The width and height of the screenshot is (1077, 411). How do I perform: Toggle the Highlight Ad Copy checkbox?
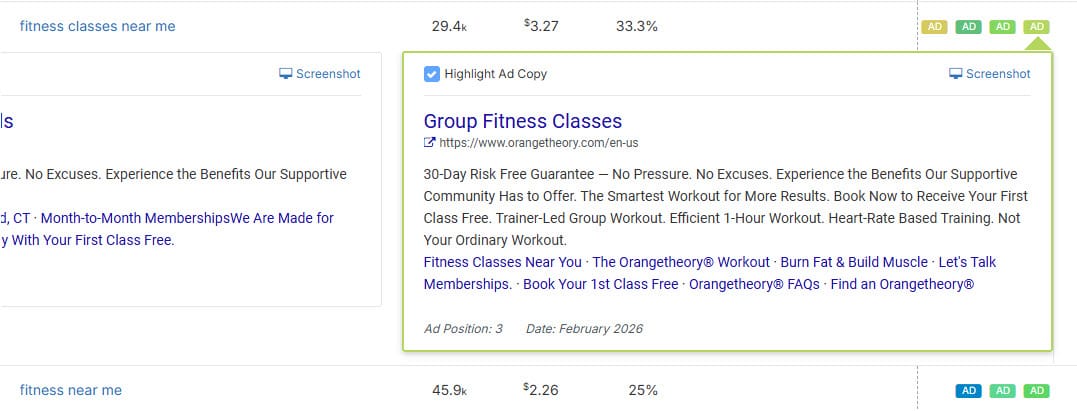432,74
